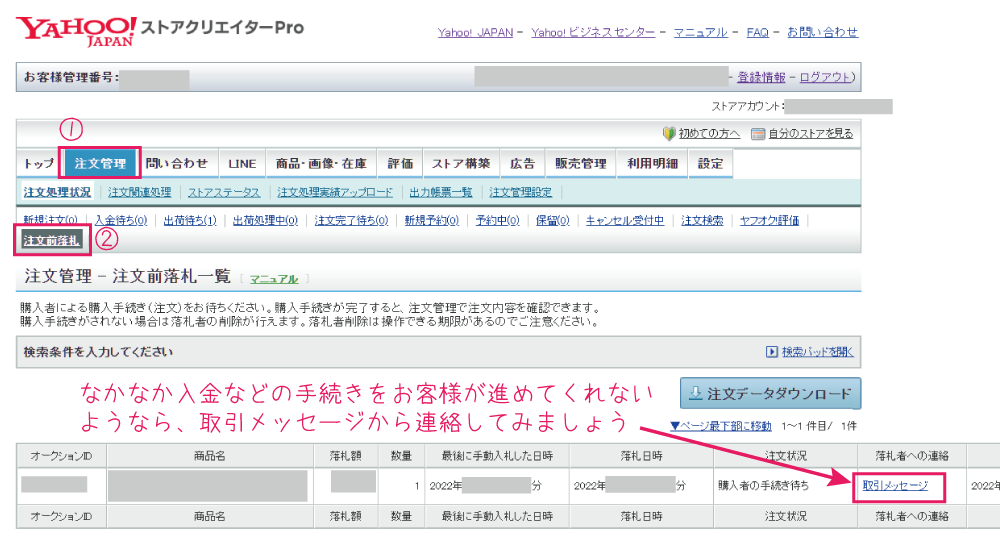Click the top 落札日時 column header
The image size is (1000, 540).
pyautogui.click(x=642, y=456)
